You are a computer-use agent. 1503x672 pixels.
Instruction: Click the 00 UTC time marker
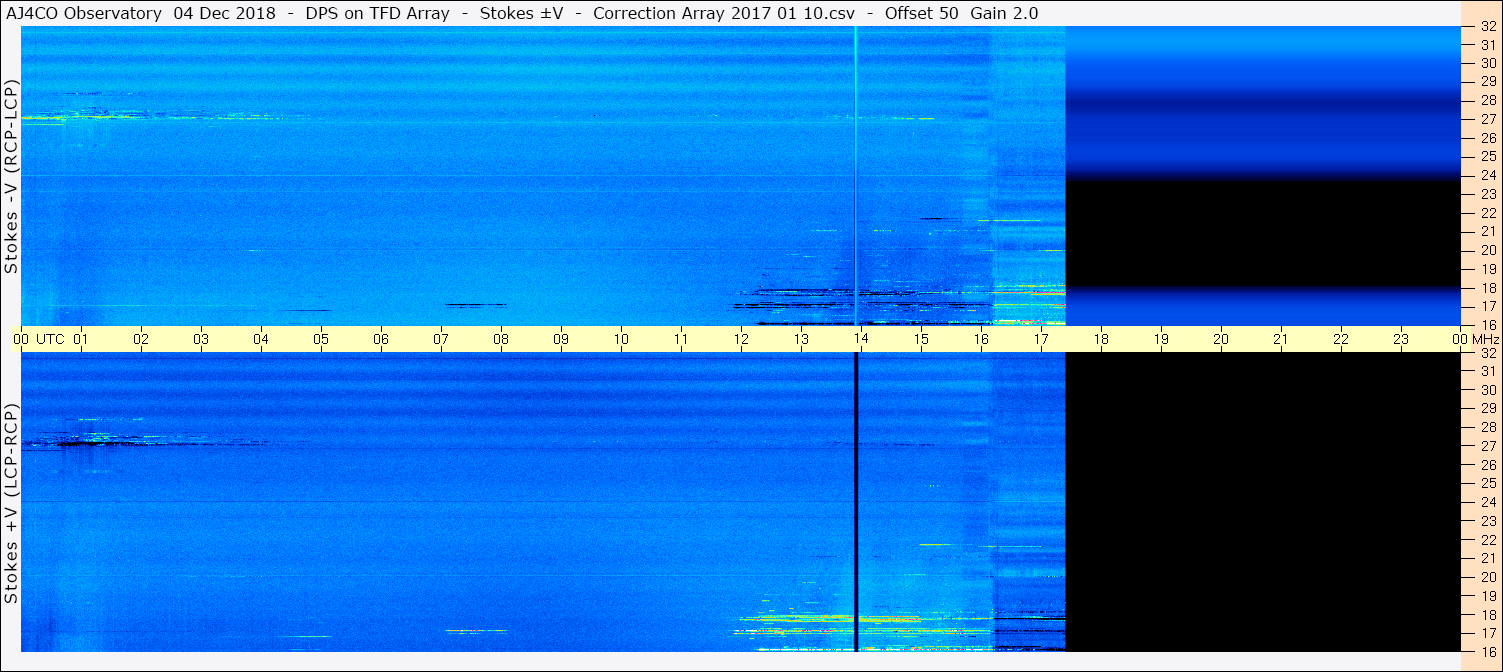pyautogui.click(x=39, y=339)
